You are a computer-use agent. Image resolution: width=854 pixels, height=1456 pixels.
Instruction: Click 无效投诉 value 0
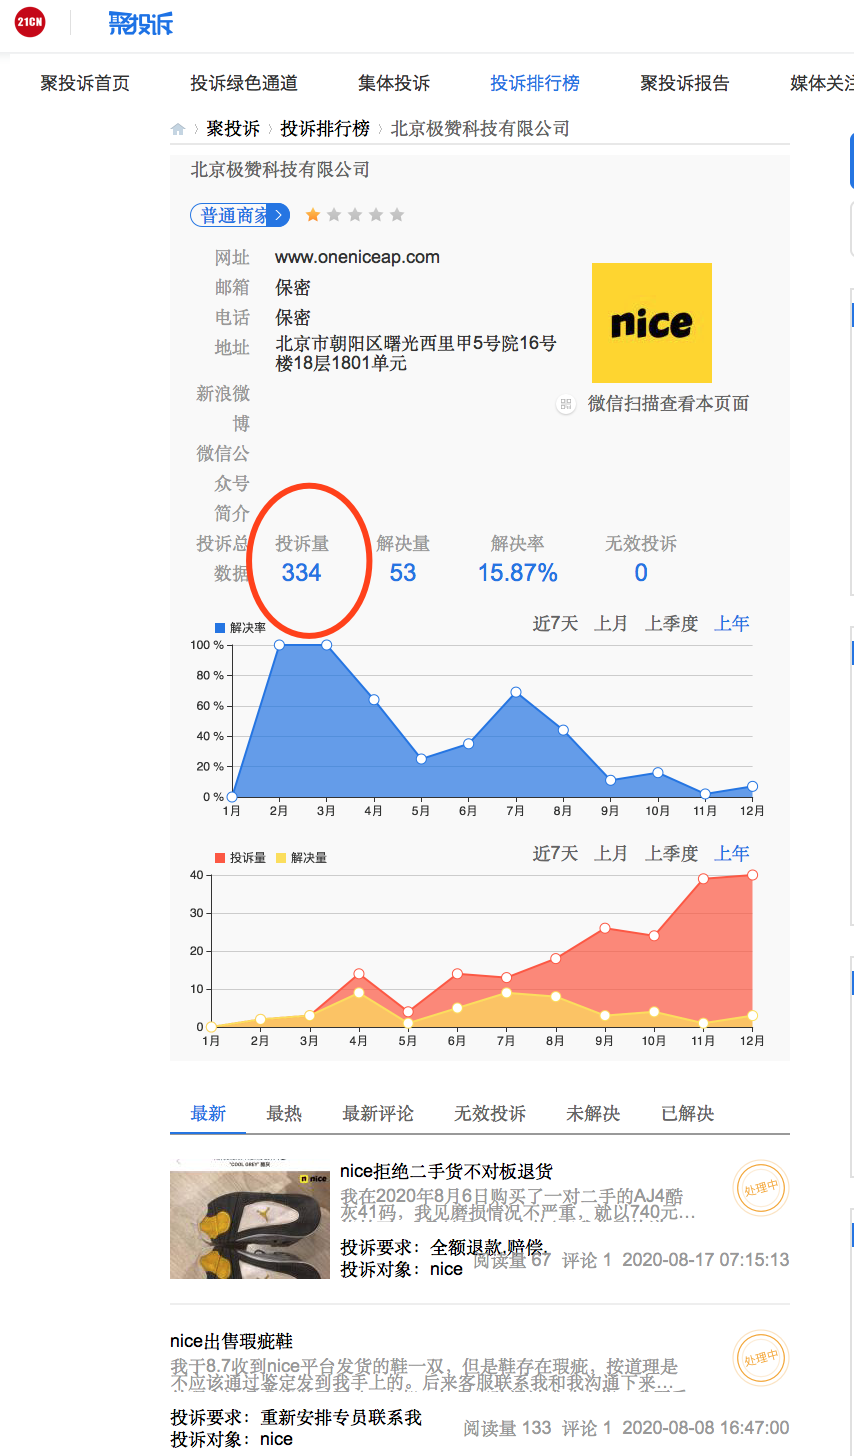(641, 573)
